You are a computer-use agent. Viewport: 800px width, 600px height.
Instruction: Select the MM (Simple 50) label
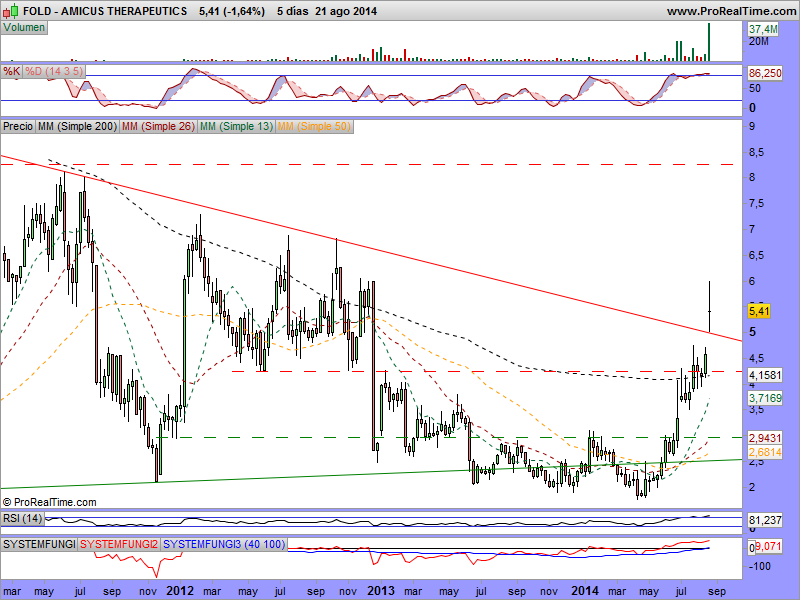(314, 126)
